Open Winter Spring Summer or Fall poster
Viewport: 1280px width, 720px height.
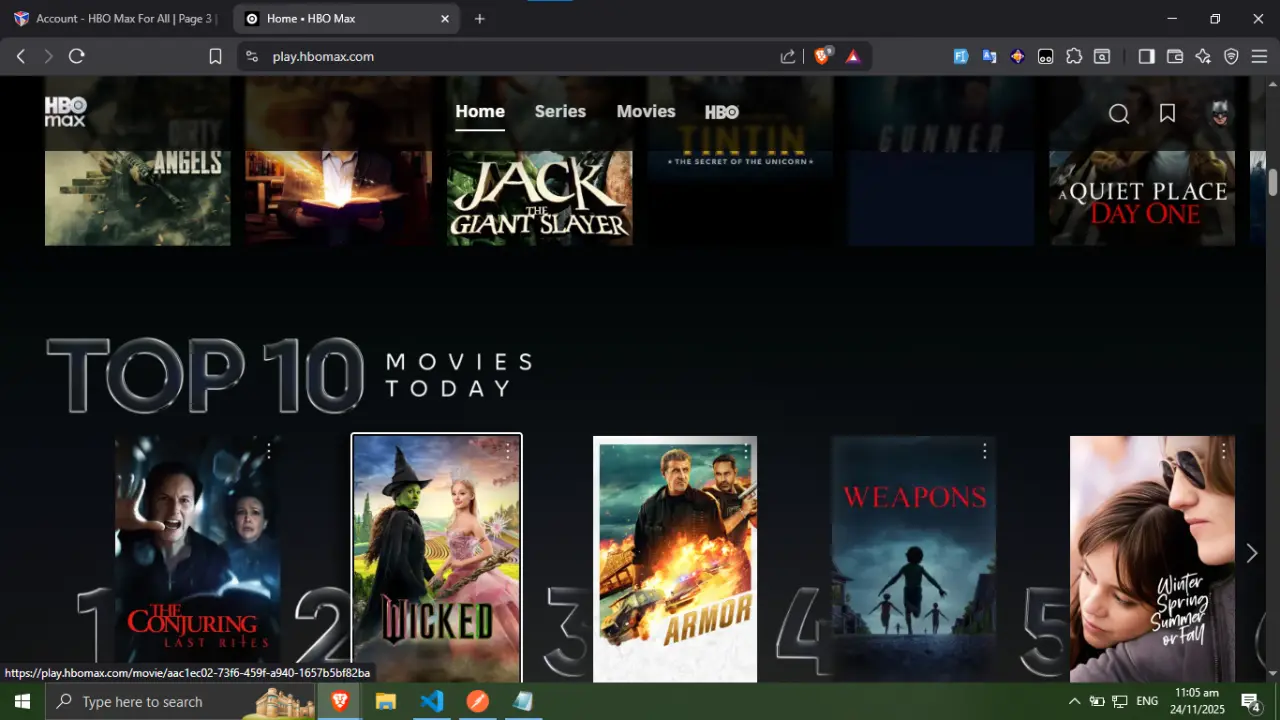click(1152, 559)
